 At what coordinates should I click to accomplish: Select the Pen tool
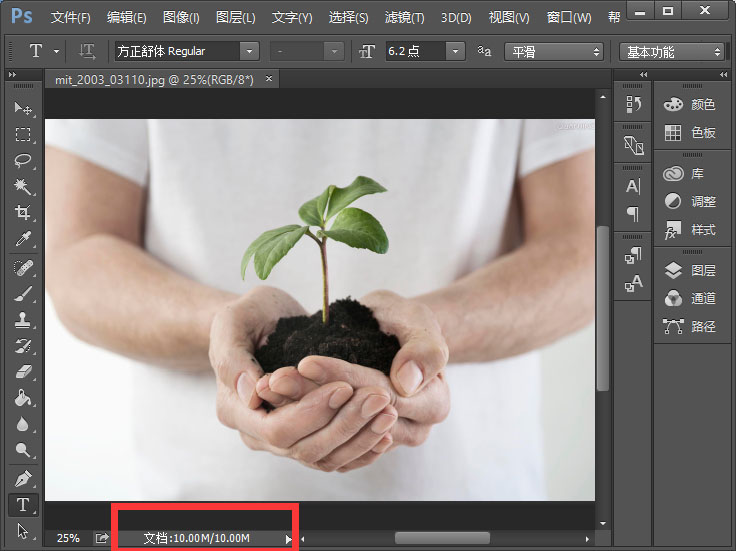pyautogui.click(x=23, y=478)
